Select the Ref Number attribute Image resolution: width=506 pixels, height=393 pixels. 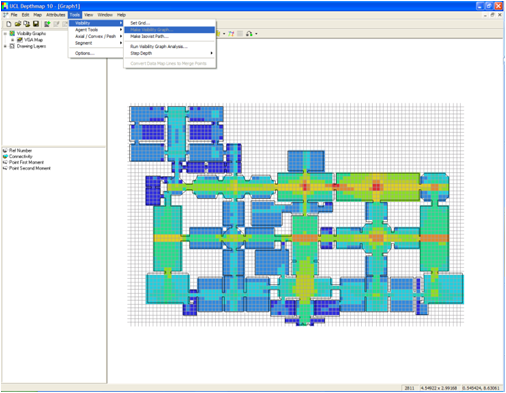pyautogui.click(x=20, y=150)
